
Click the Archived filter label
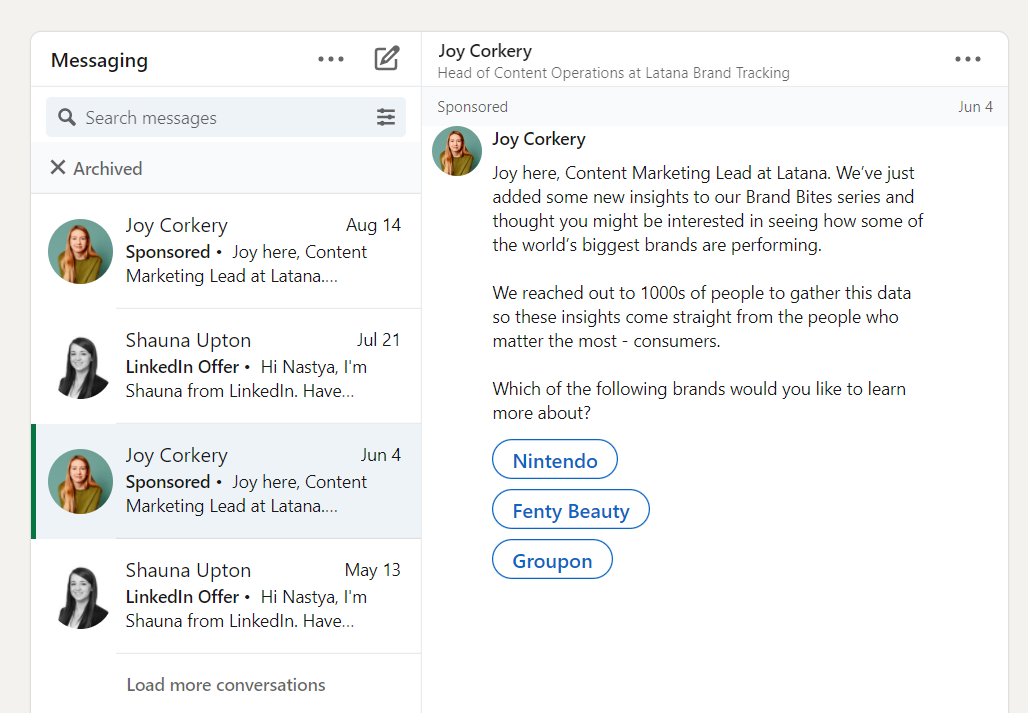tap(108, 168)
